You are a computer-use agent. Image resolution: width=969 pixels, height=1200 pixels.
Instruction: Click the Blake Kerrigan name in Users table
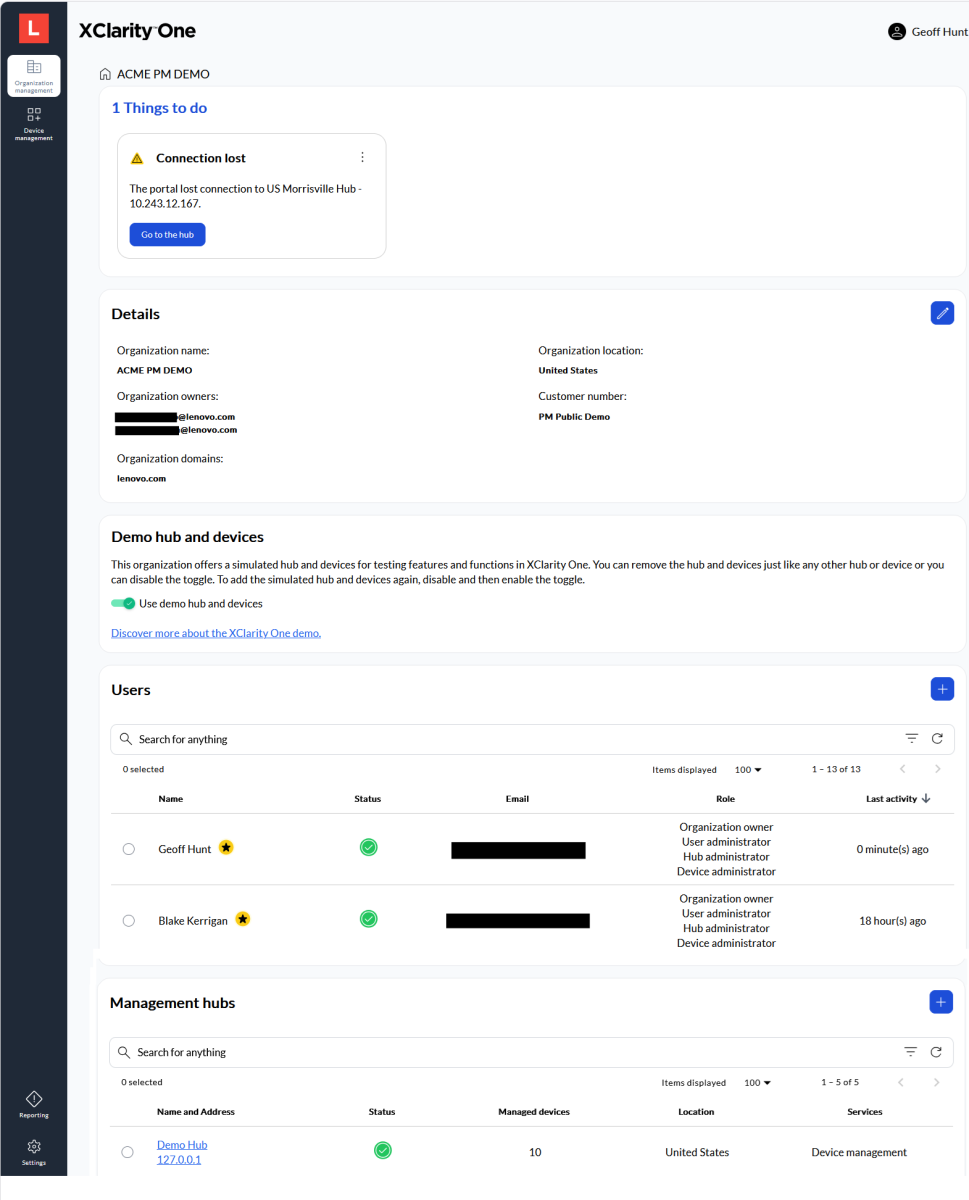click(194, 920)
